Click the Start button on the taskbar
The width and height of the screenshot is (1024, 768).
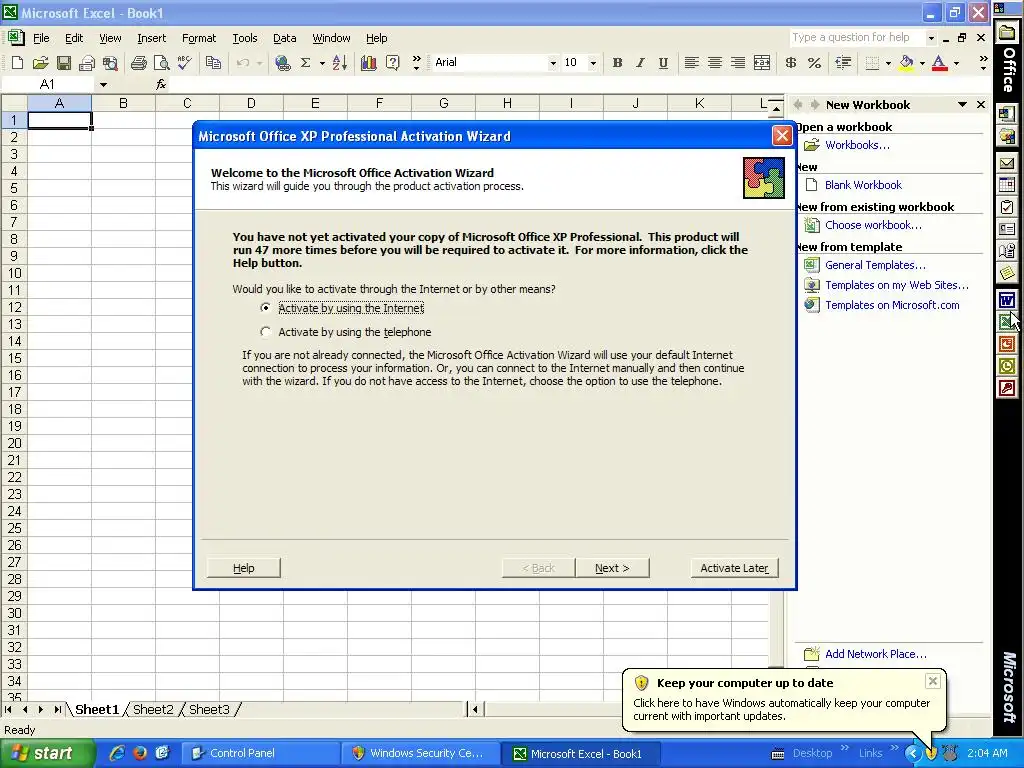point(46,754)
